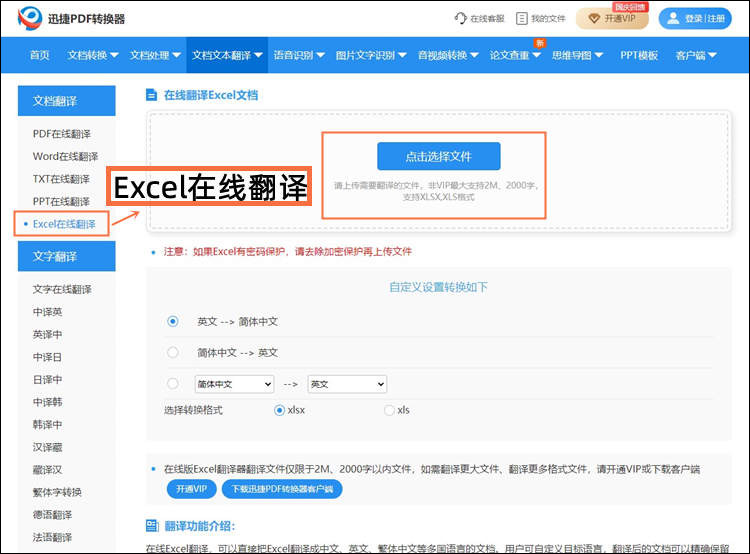750x554 pixels.
Task: Expand 文档转换 menu
Action: [93, 55]
